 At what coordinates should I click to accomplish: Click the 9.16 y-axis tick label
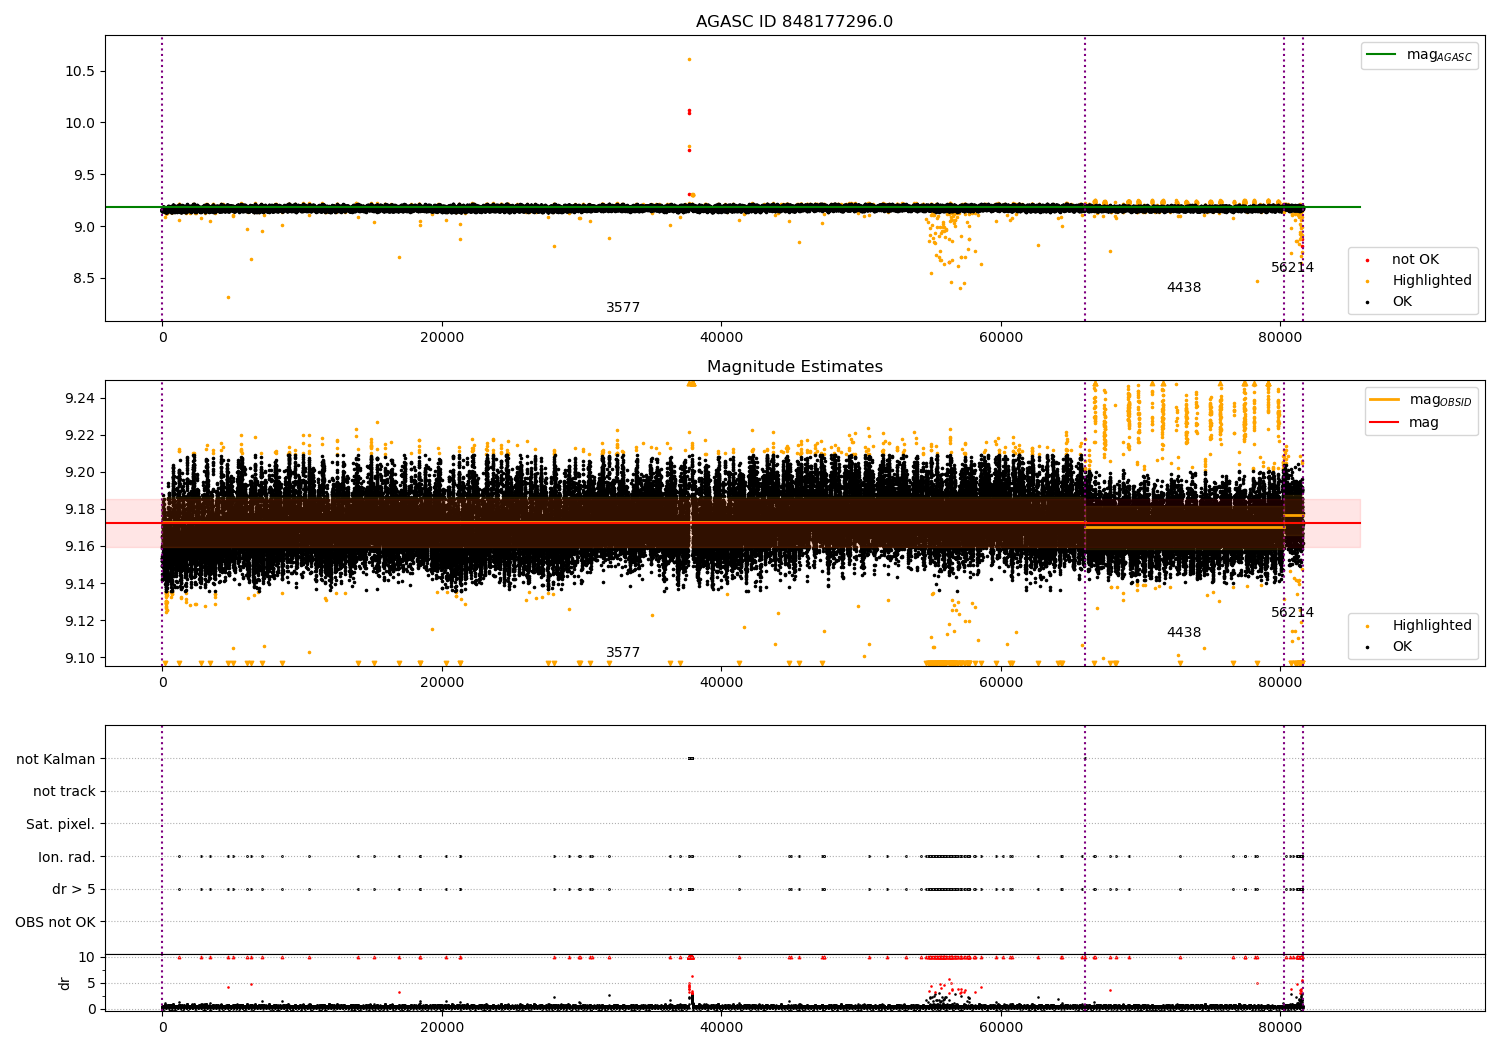(81, 546)
